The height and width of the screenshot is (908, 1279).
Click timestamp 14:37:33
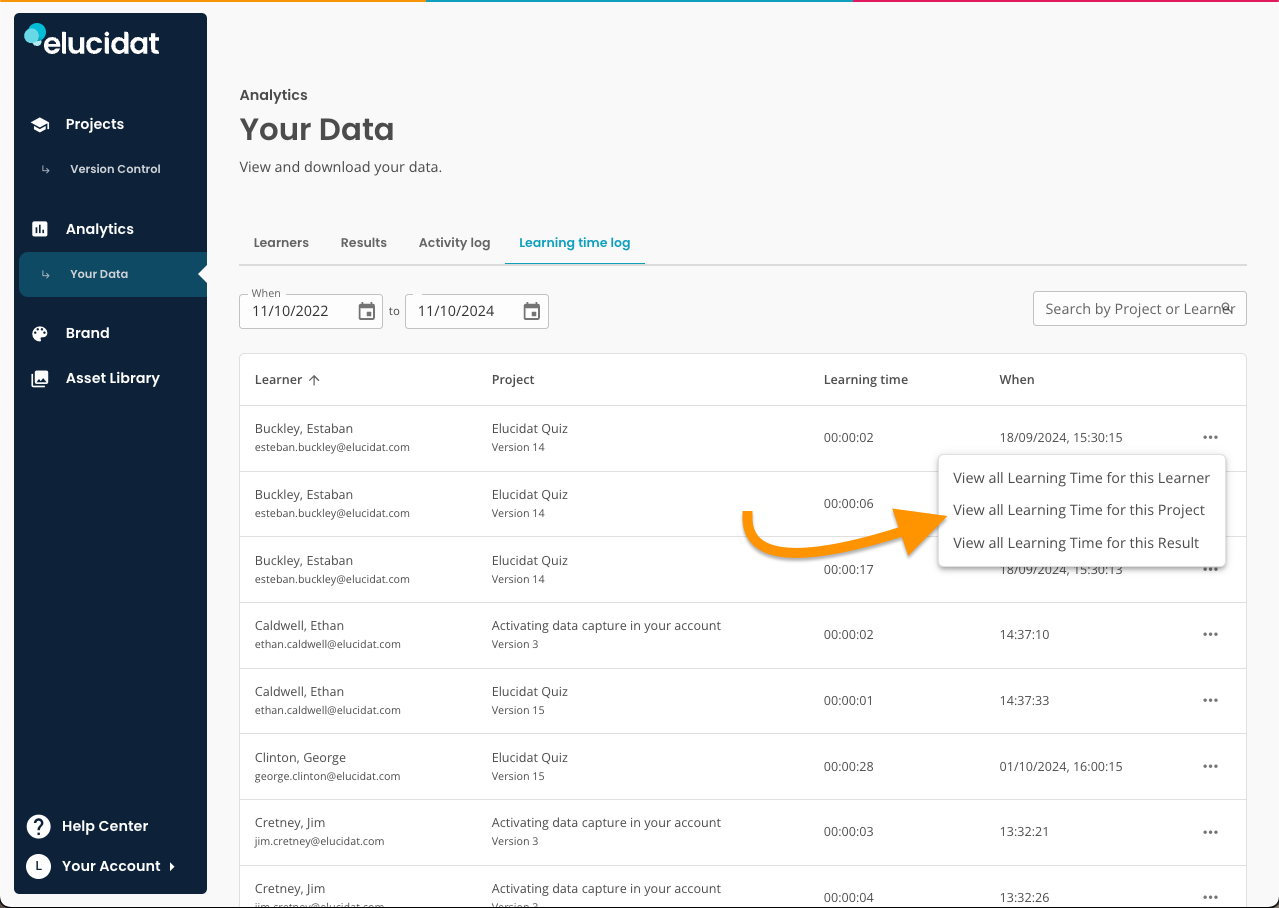1024,701
